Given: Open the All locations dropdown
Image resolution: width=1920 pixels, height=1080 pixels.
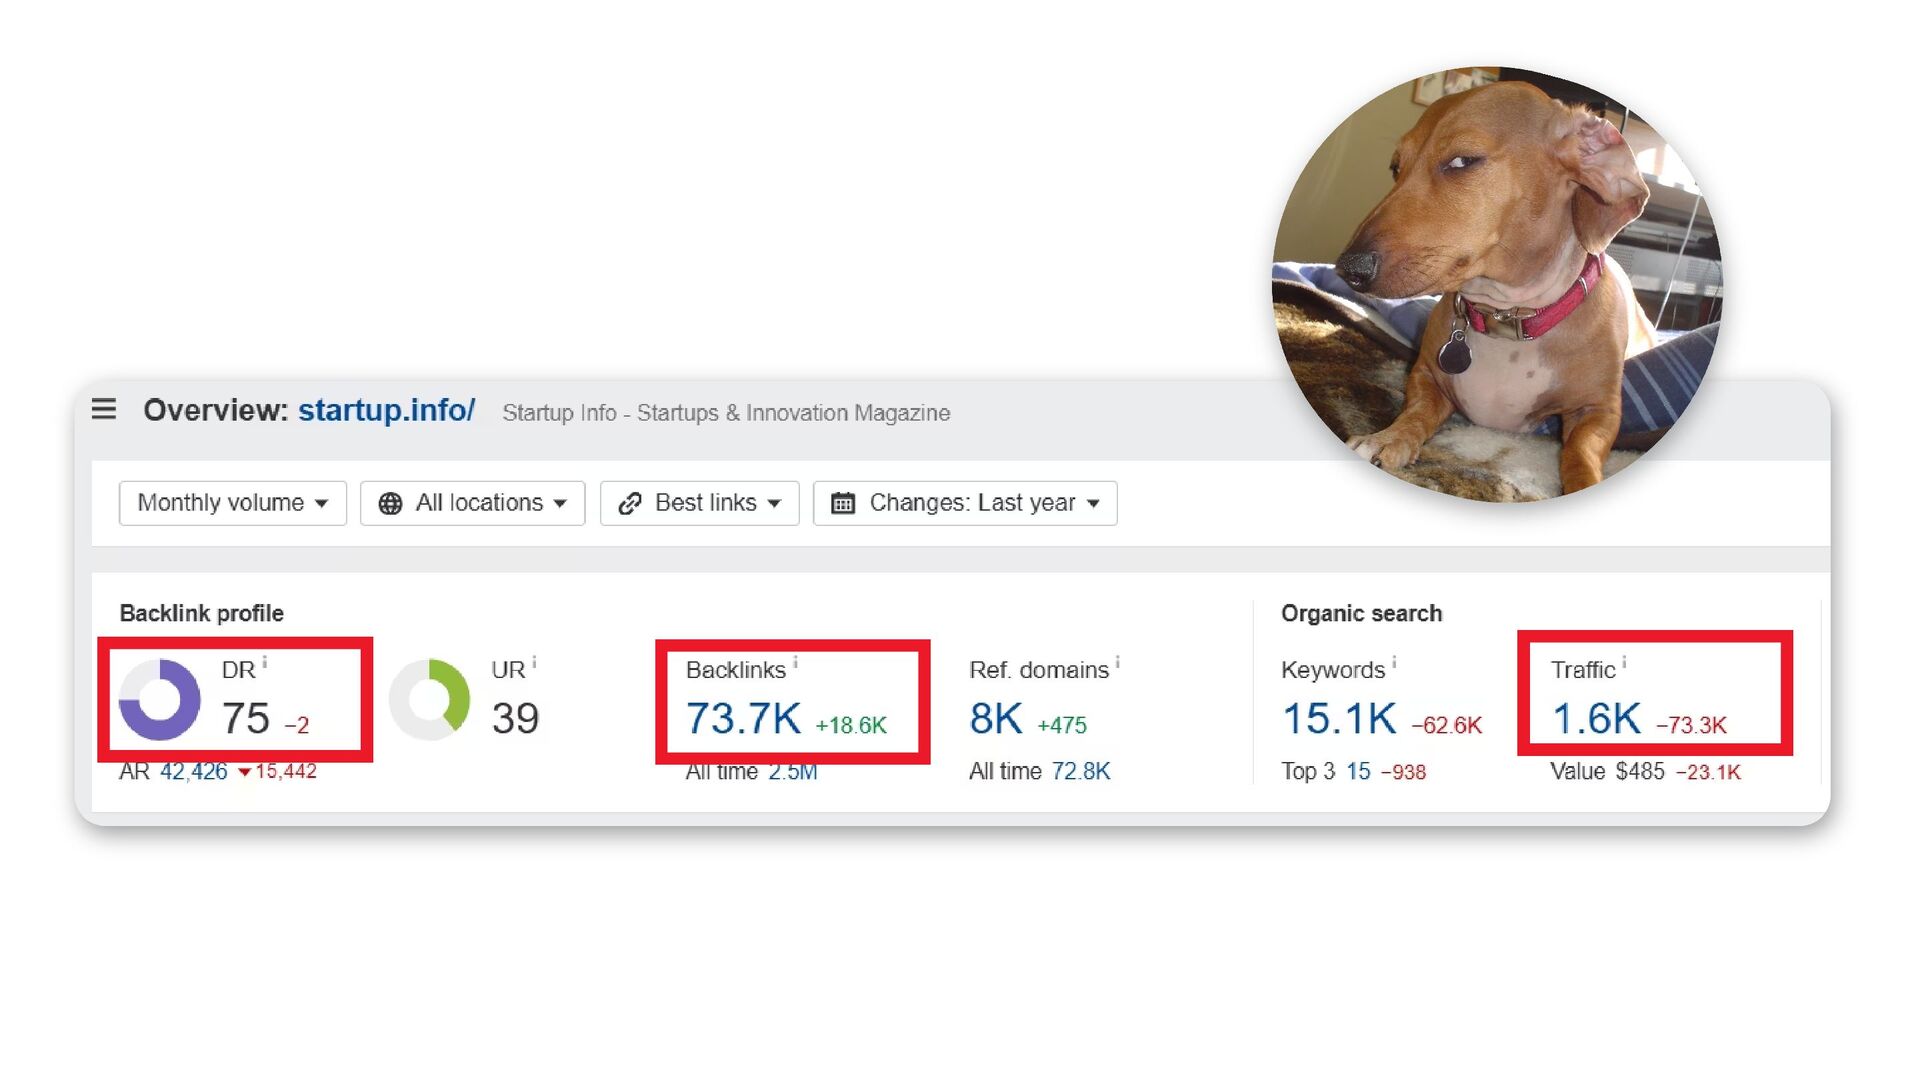Looking at the screenshot, I should tap(472, 503).
